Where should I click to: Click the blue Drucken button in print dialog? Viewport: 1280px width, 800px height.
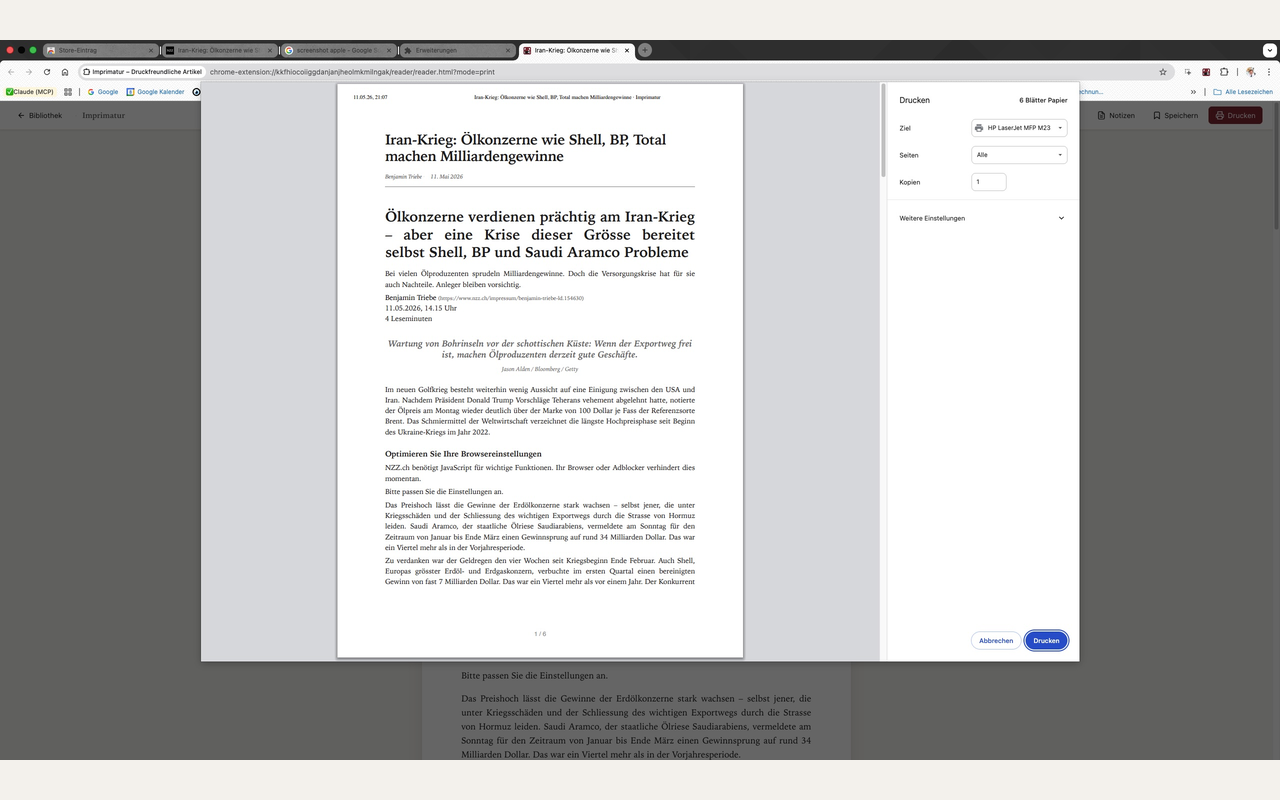tap(1046, 641)
